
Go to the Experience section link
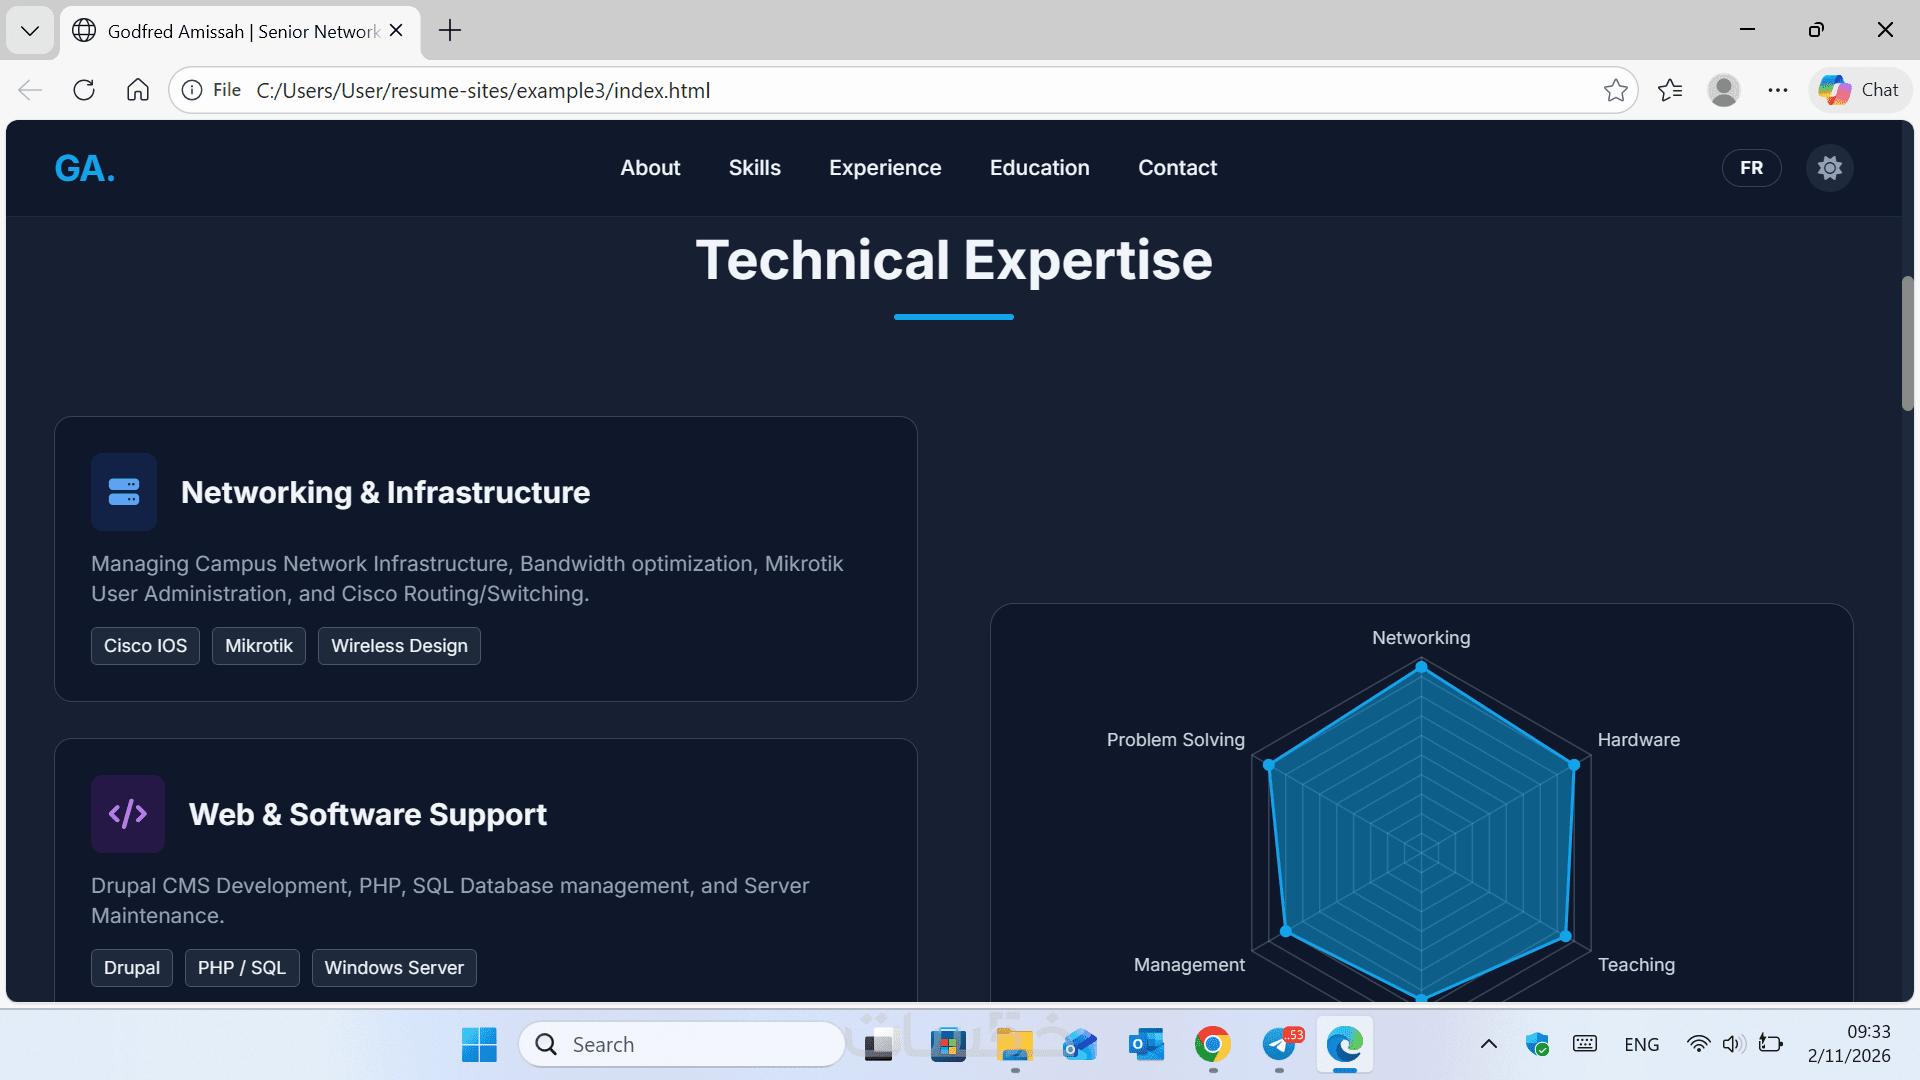tap(885, 168)
